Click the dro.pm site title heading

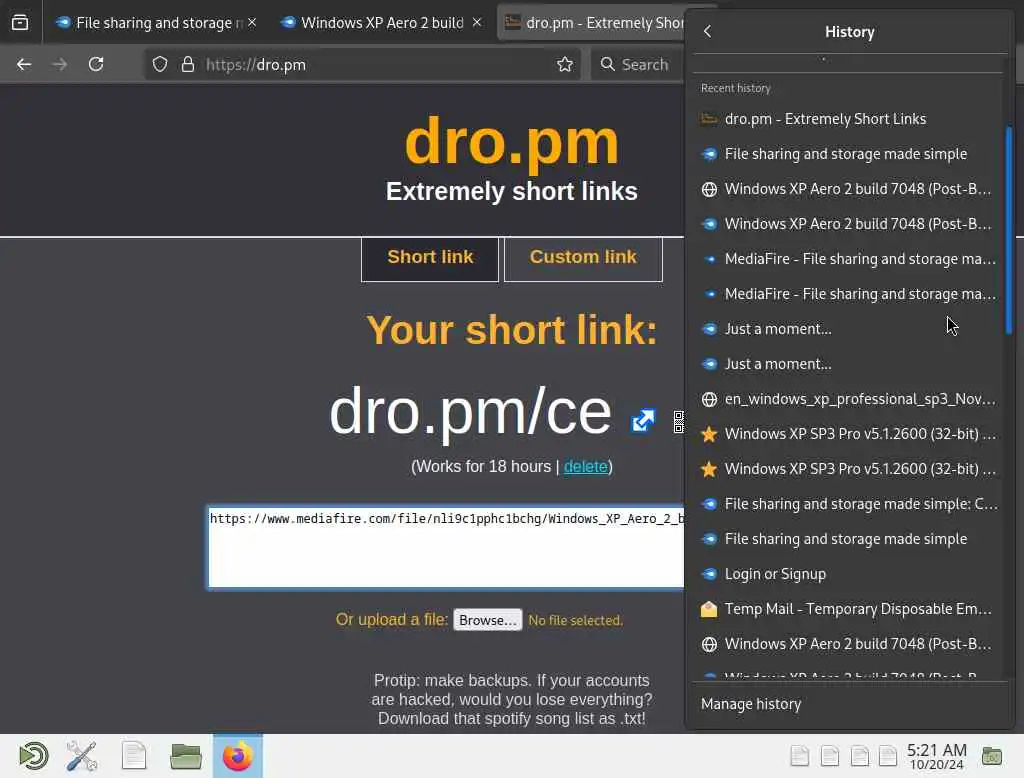coord(511,142)
